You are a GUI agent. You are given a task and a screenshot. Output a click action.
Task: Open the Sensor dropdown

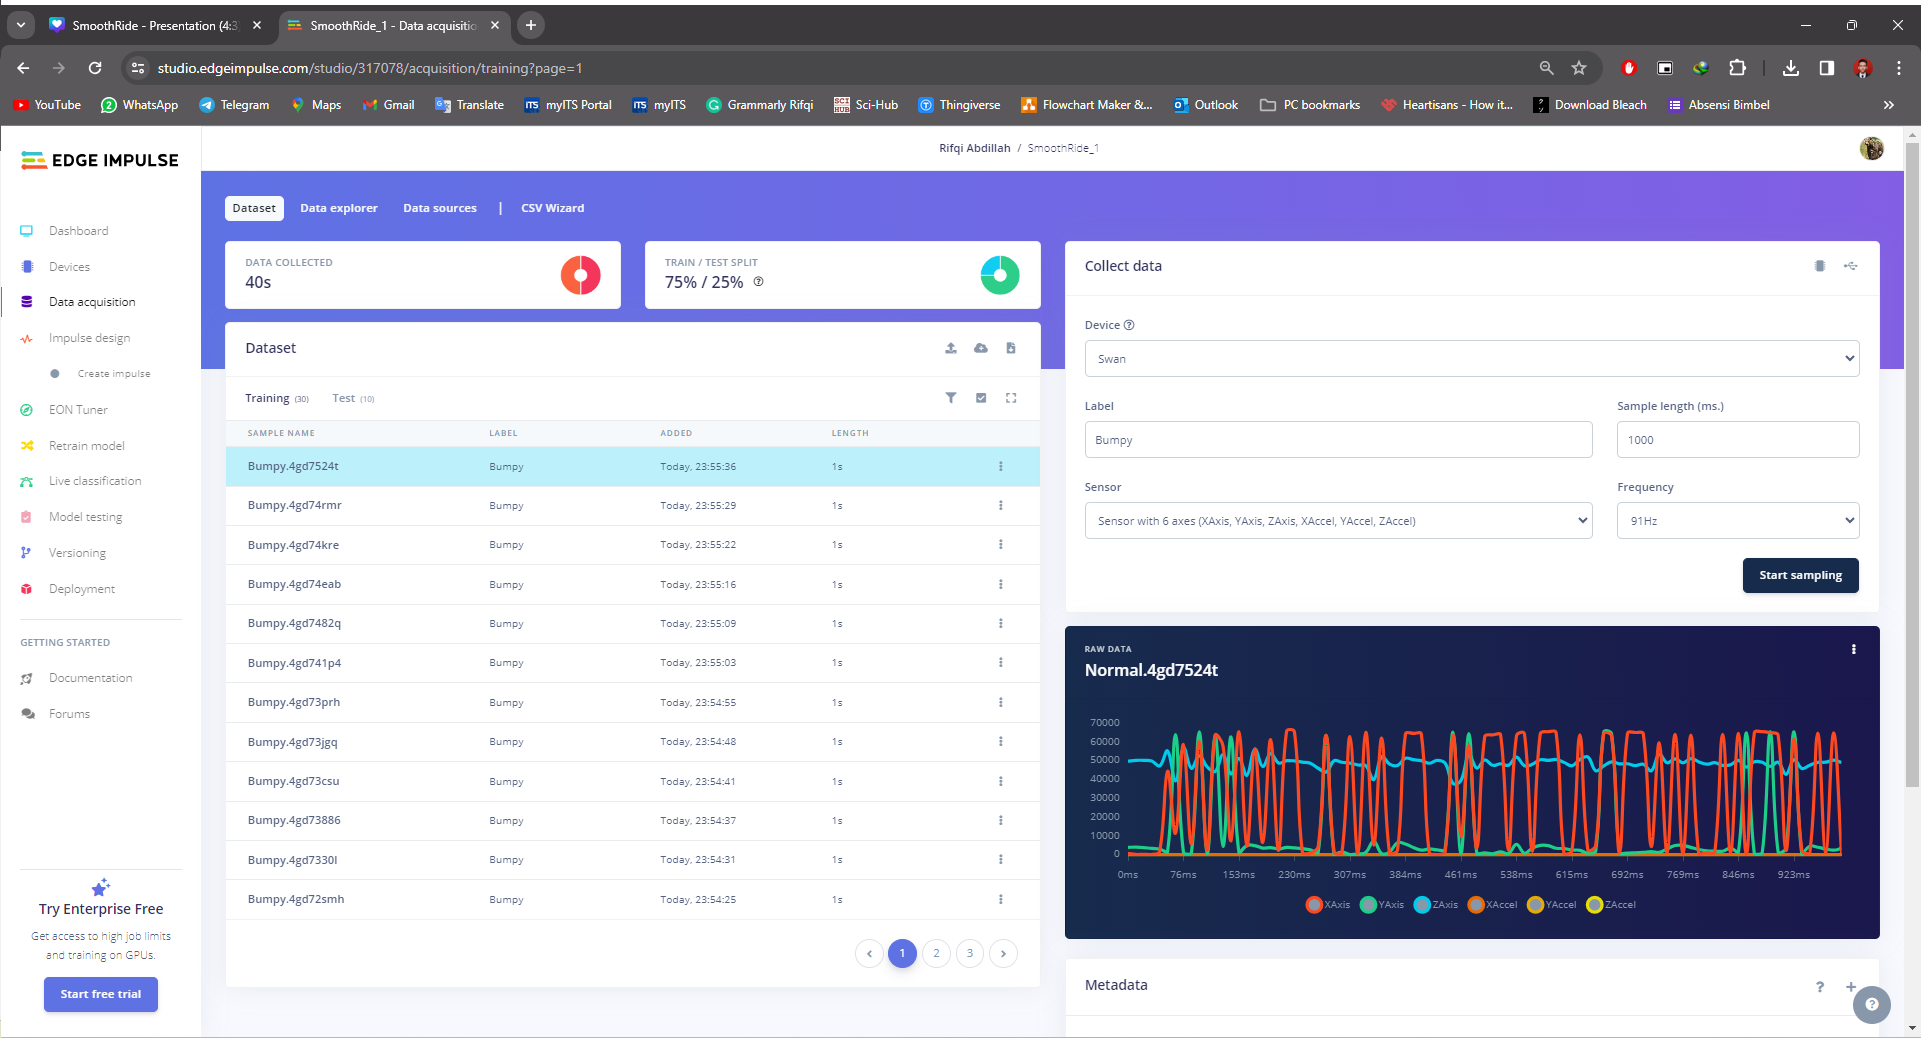pyautogui.click(x=1338, y=521)
